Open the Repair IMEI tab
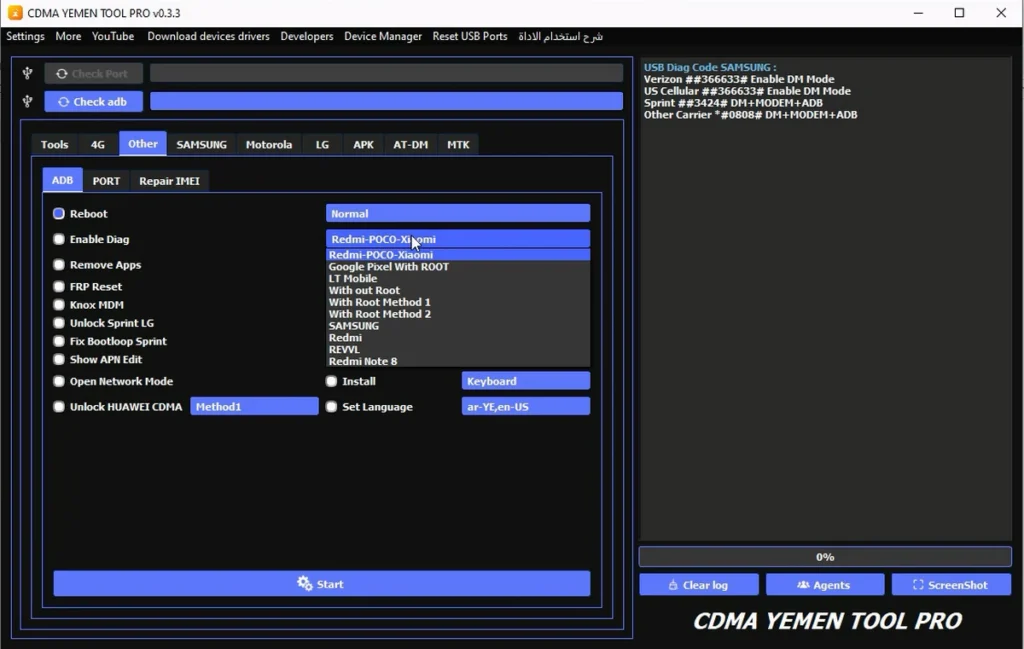1024x649 pixels. [x=169, y=181]
